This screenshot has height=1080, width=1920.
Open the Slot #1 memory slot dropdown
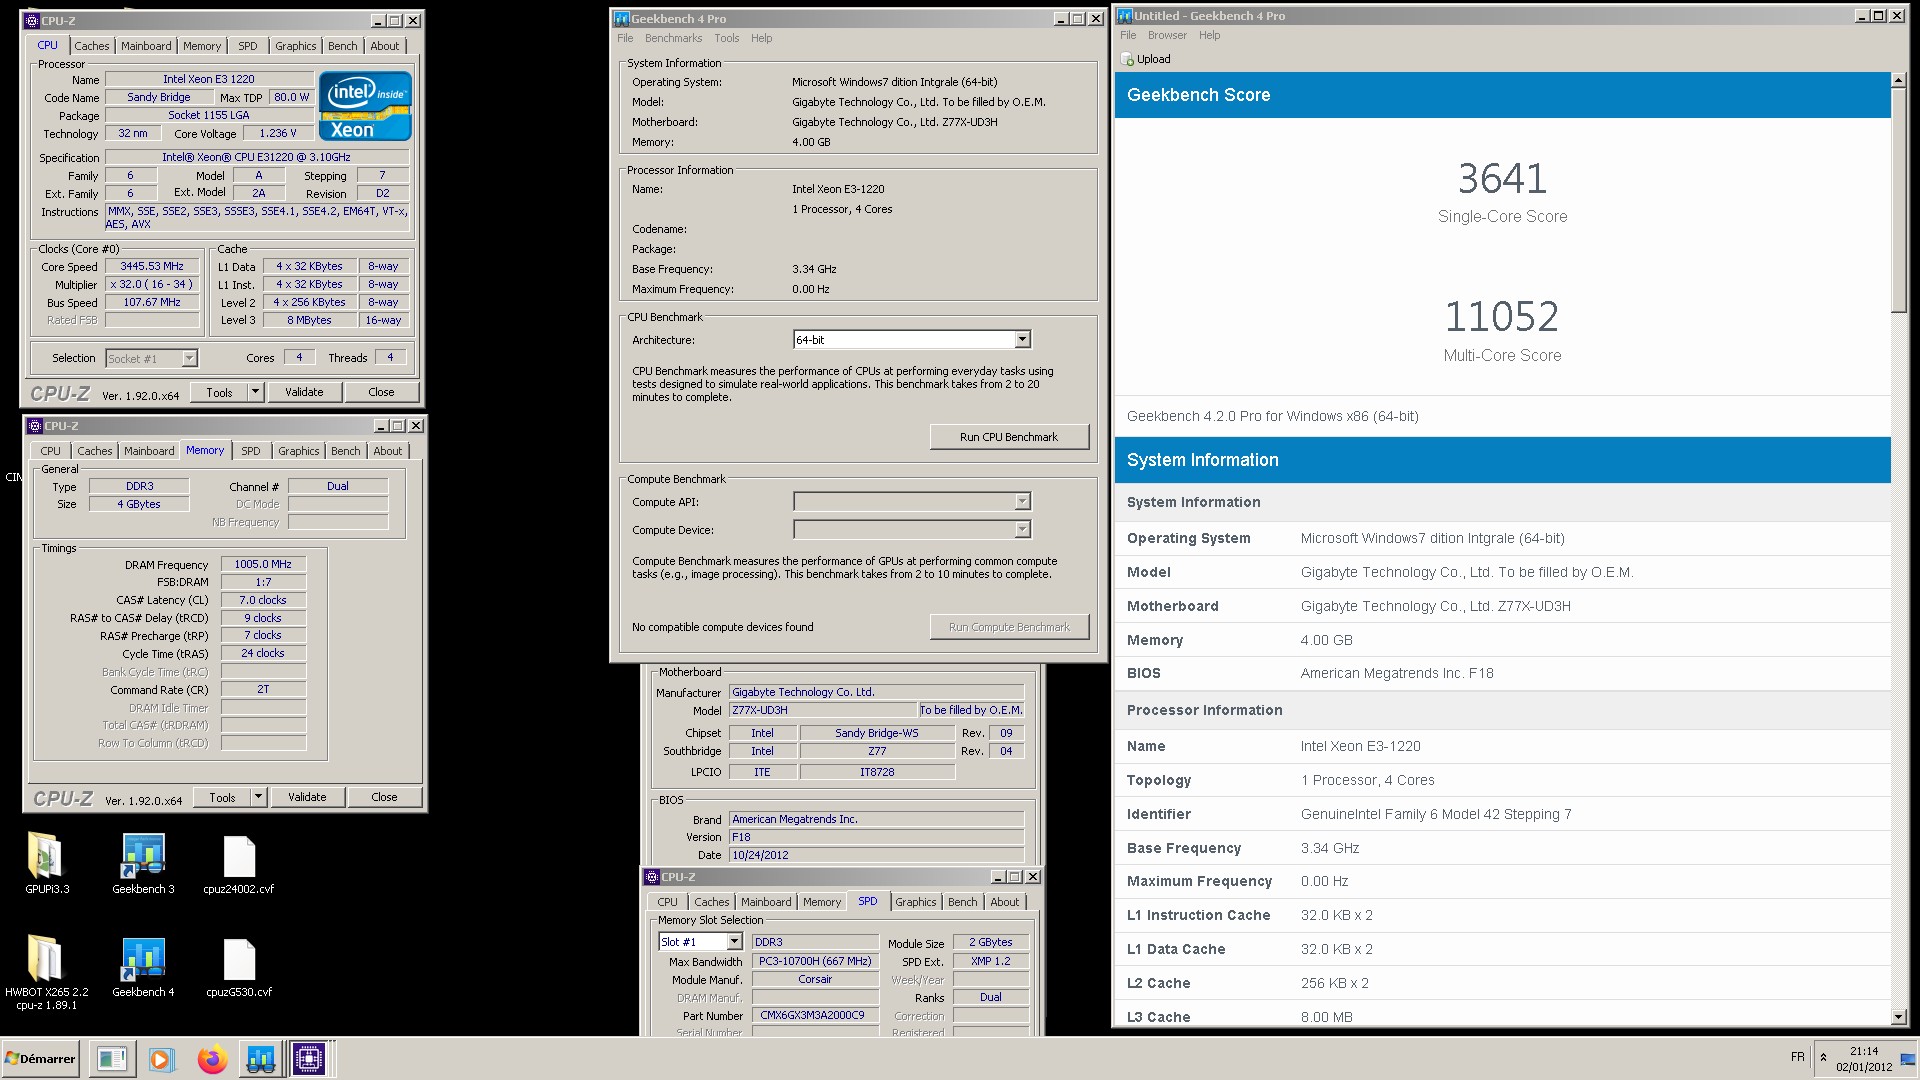(x=734, y=942)
